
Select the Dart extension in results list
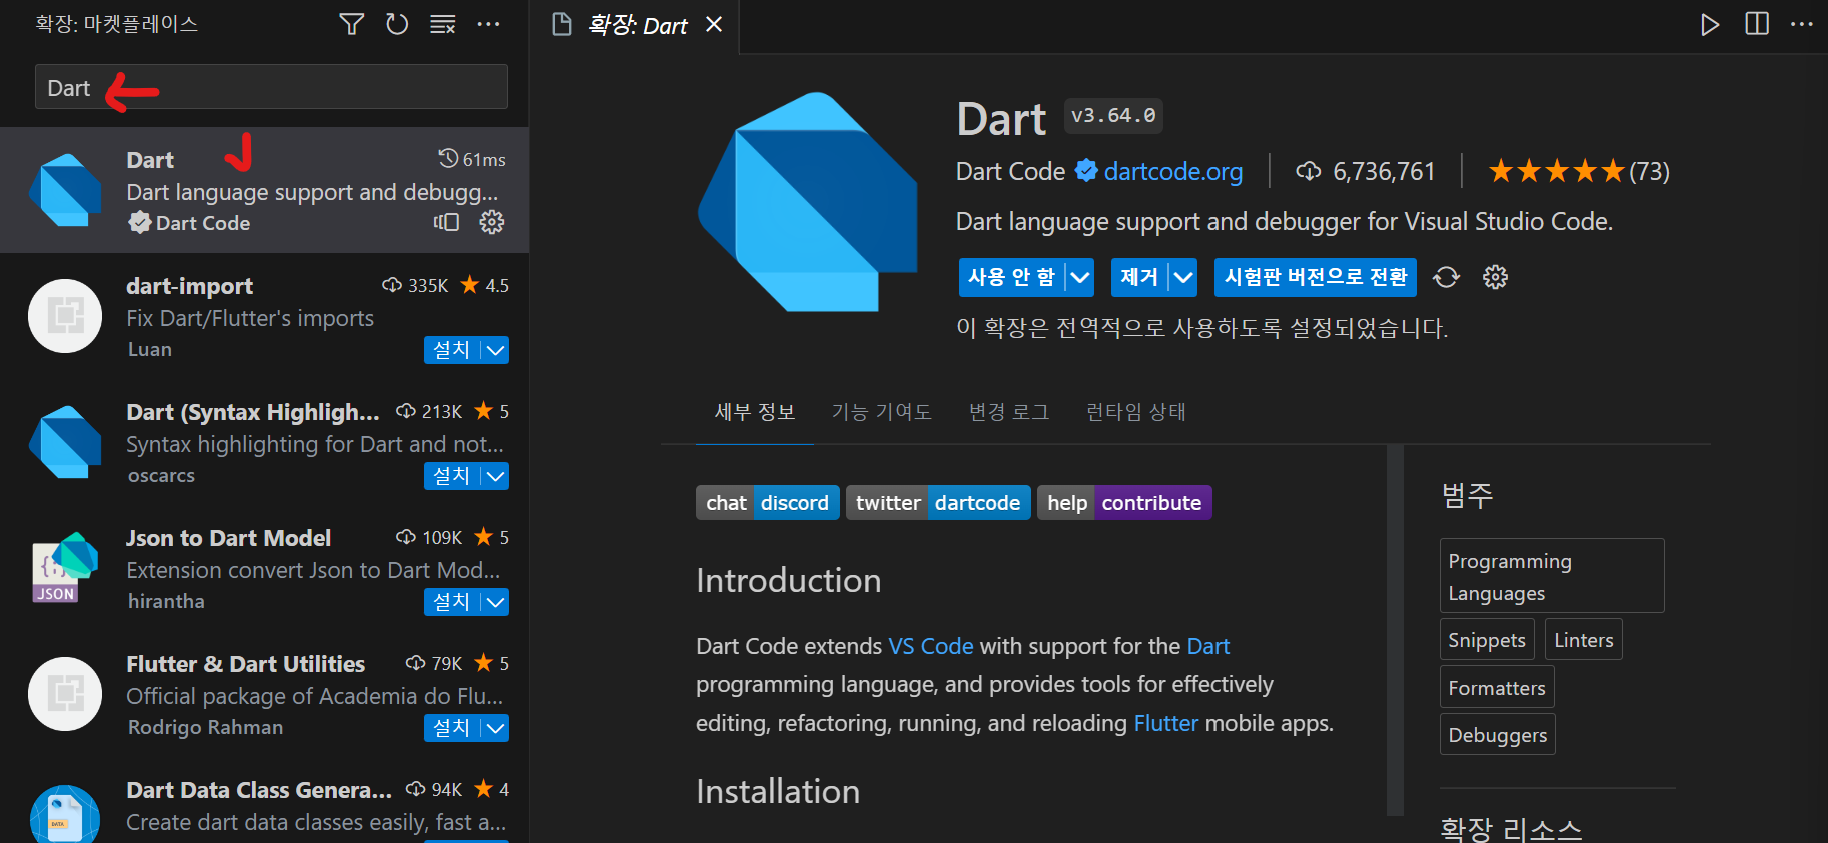click(x=264, y=190)
